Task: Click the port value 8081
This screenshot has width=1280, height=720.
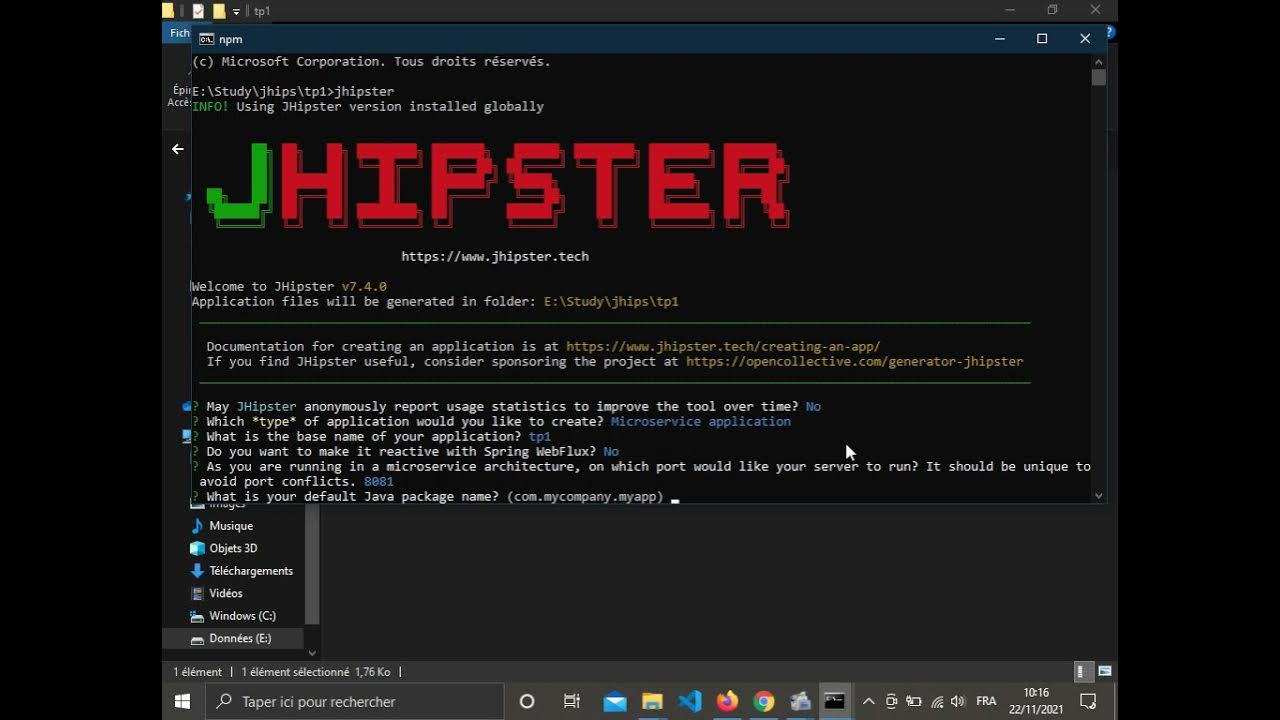Action: pyautogui.click(x=379, y=482)
